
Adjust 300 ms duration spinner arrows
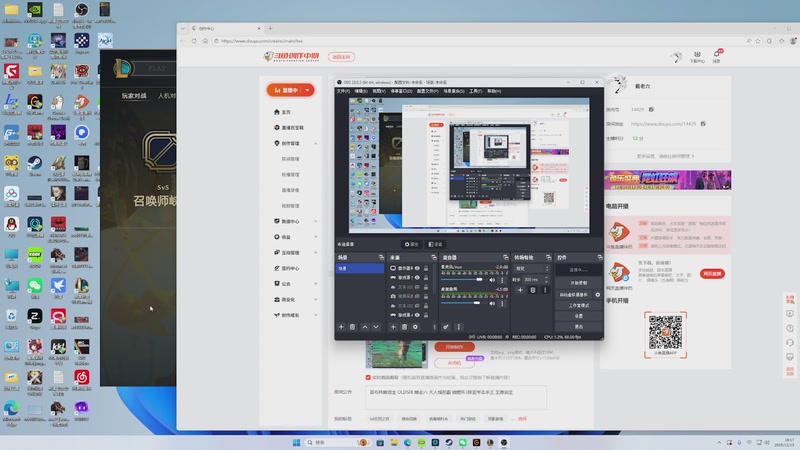pyautogui.click(x=546, y=279)
